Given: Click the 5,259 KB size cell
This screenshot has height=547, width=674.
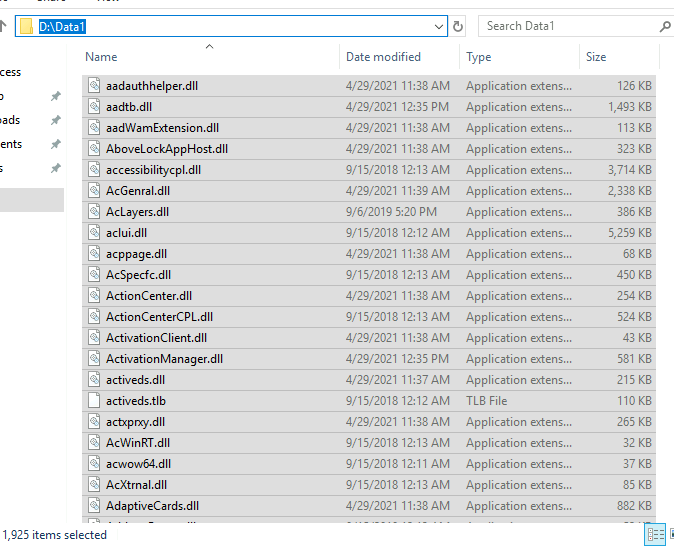Looking at the screenshot, I should pyautogui.click(x=630, y=233).
